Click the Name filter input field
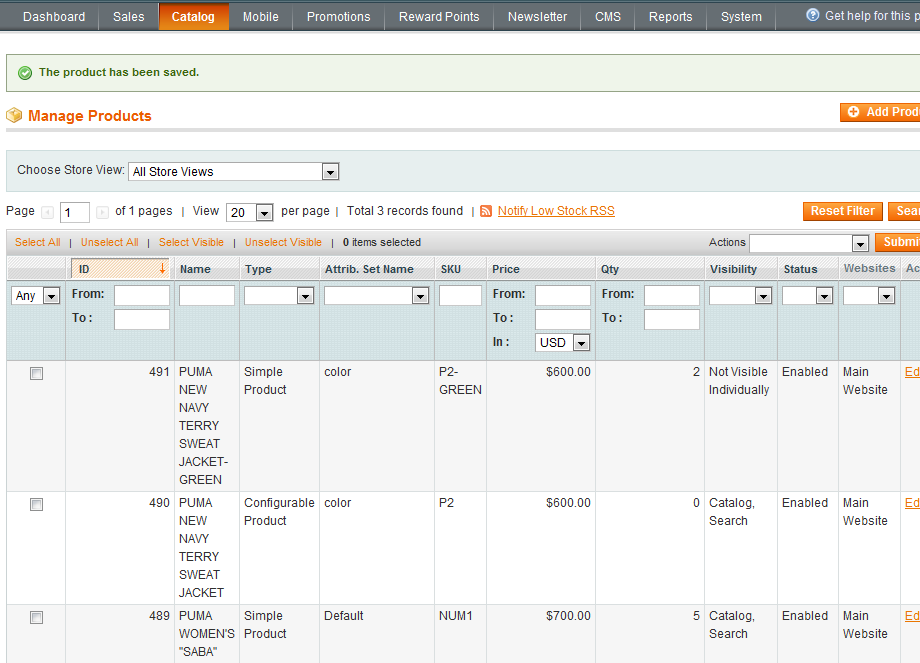The image size is (920, 663). click(207, 295)
